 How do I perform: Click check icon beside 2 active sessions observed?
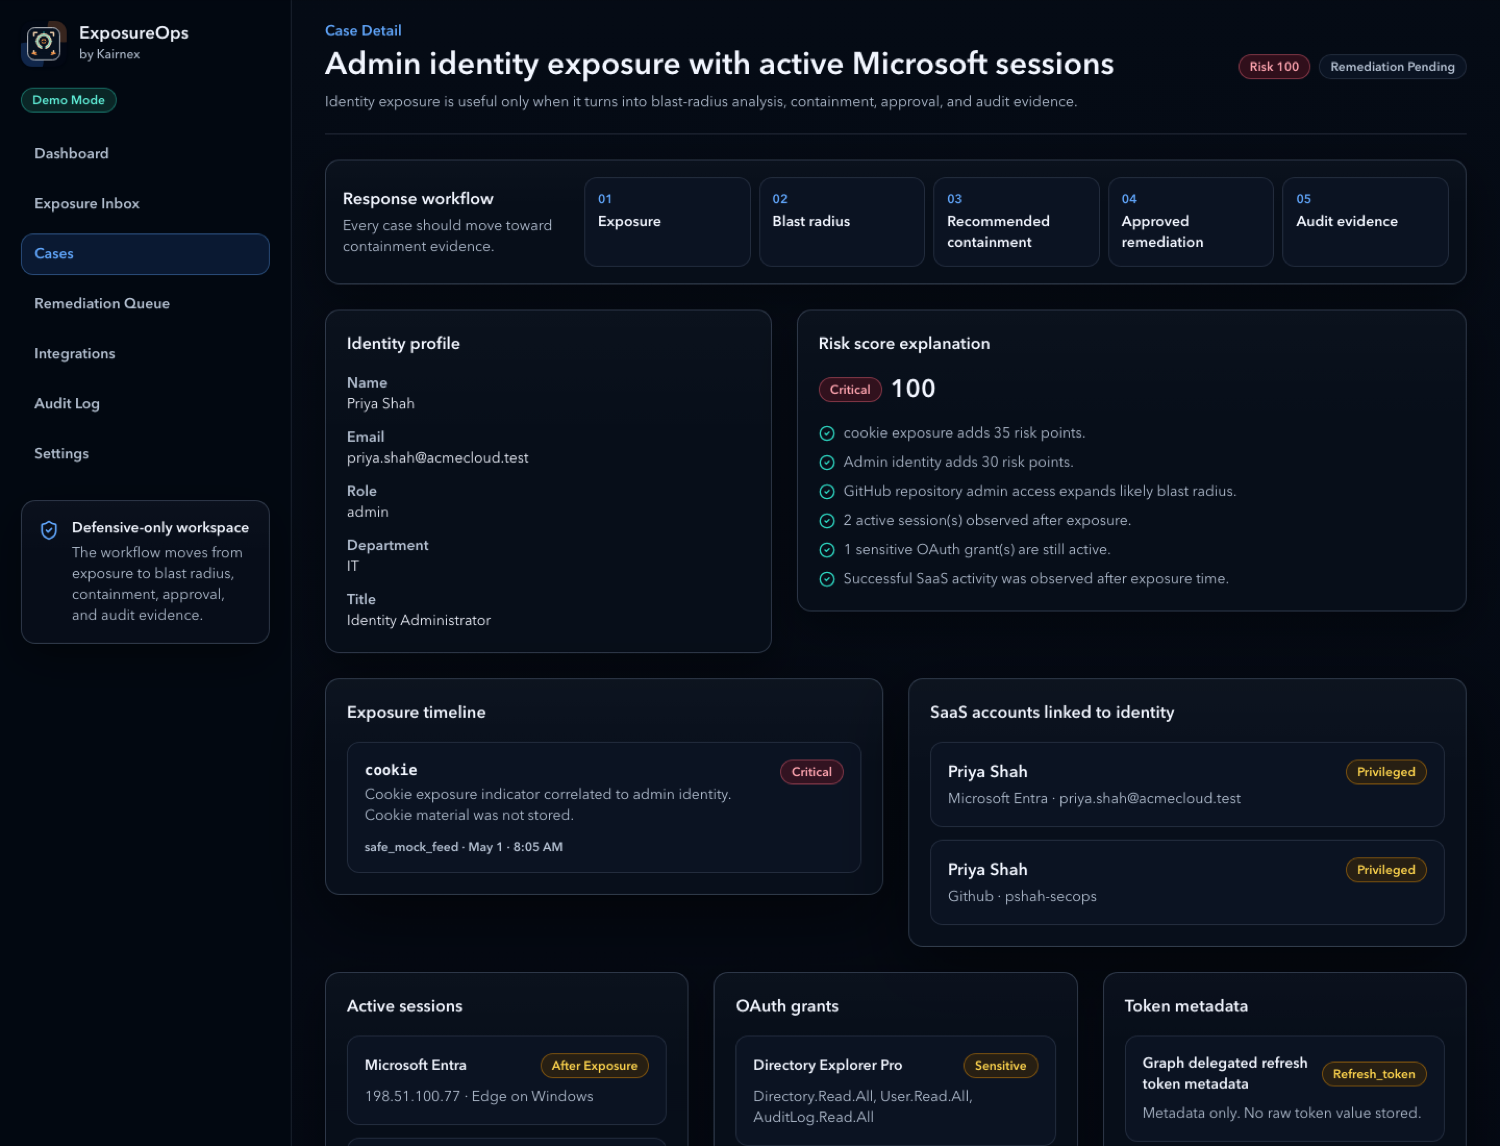click(827, 520)
